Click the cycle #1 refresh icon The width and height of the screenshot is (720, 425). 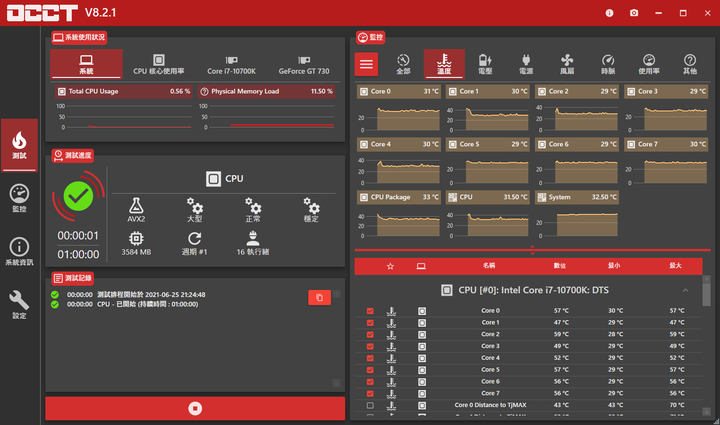tap(195, 238)
